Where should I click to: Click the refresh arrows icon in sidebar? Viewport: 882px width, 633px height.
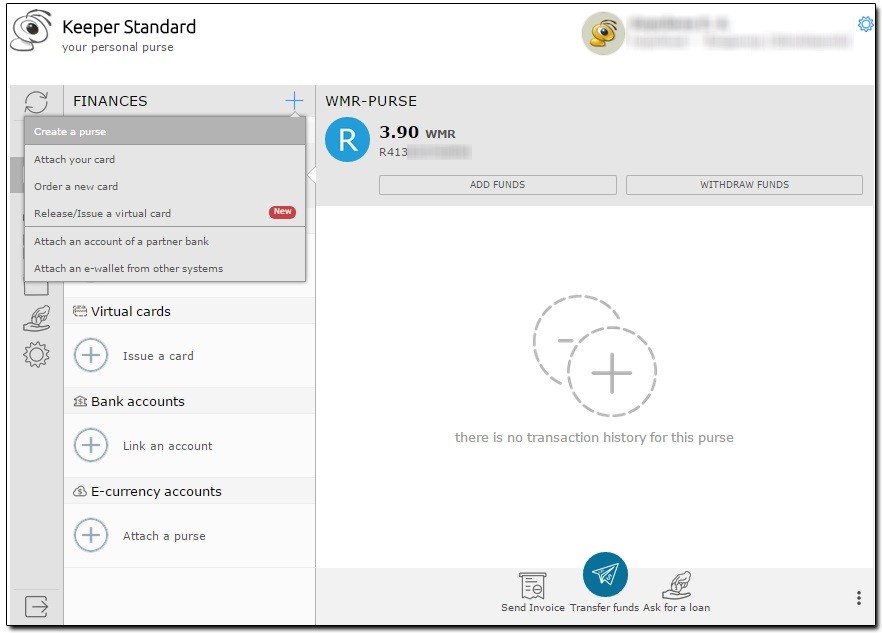[36, 101]
